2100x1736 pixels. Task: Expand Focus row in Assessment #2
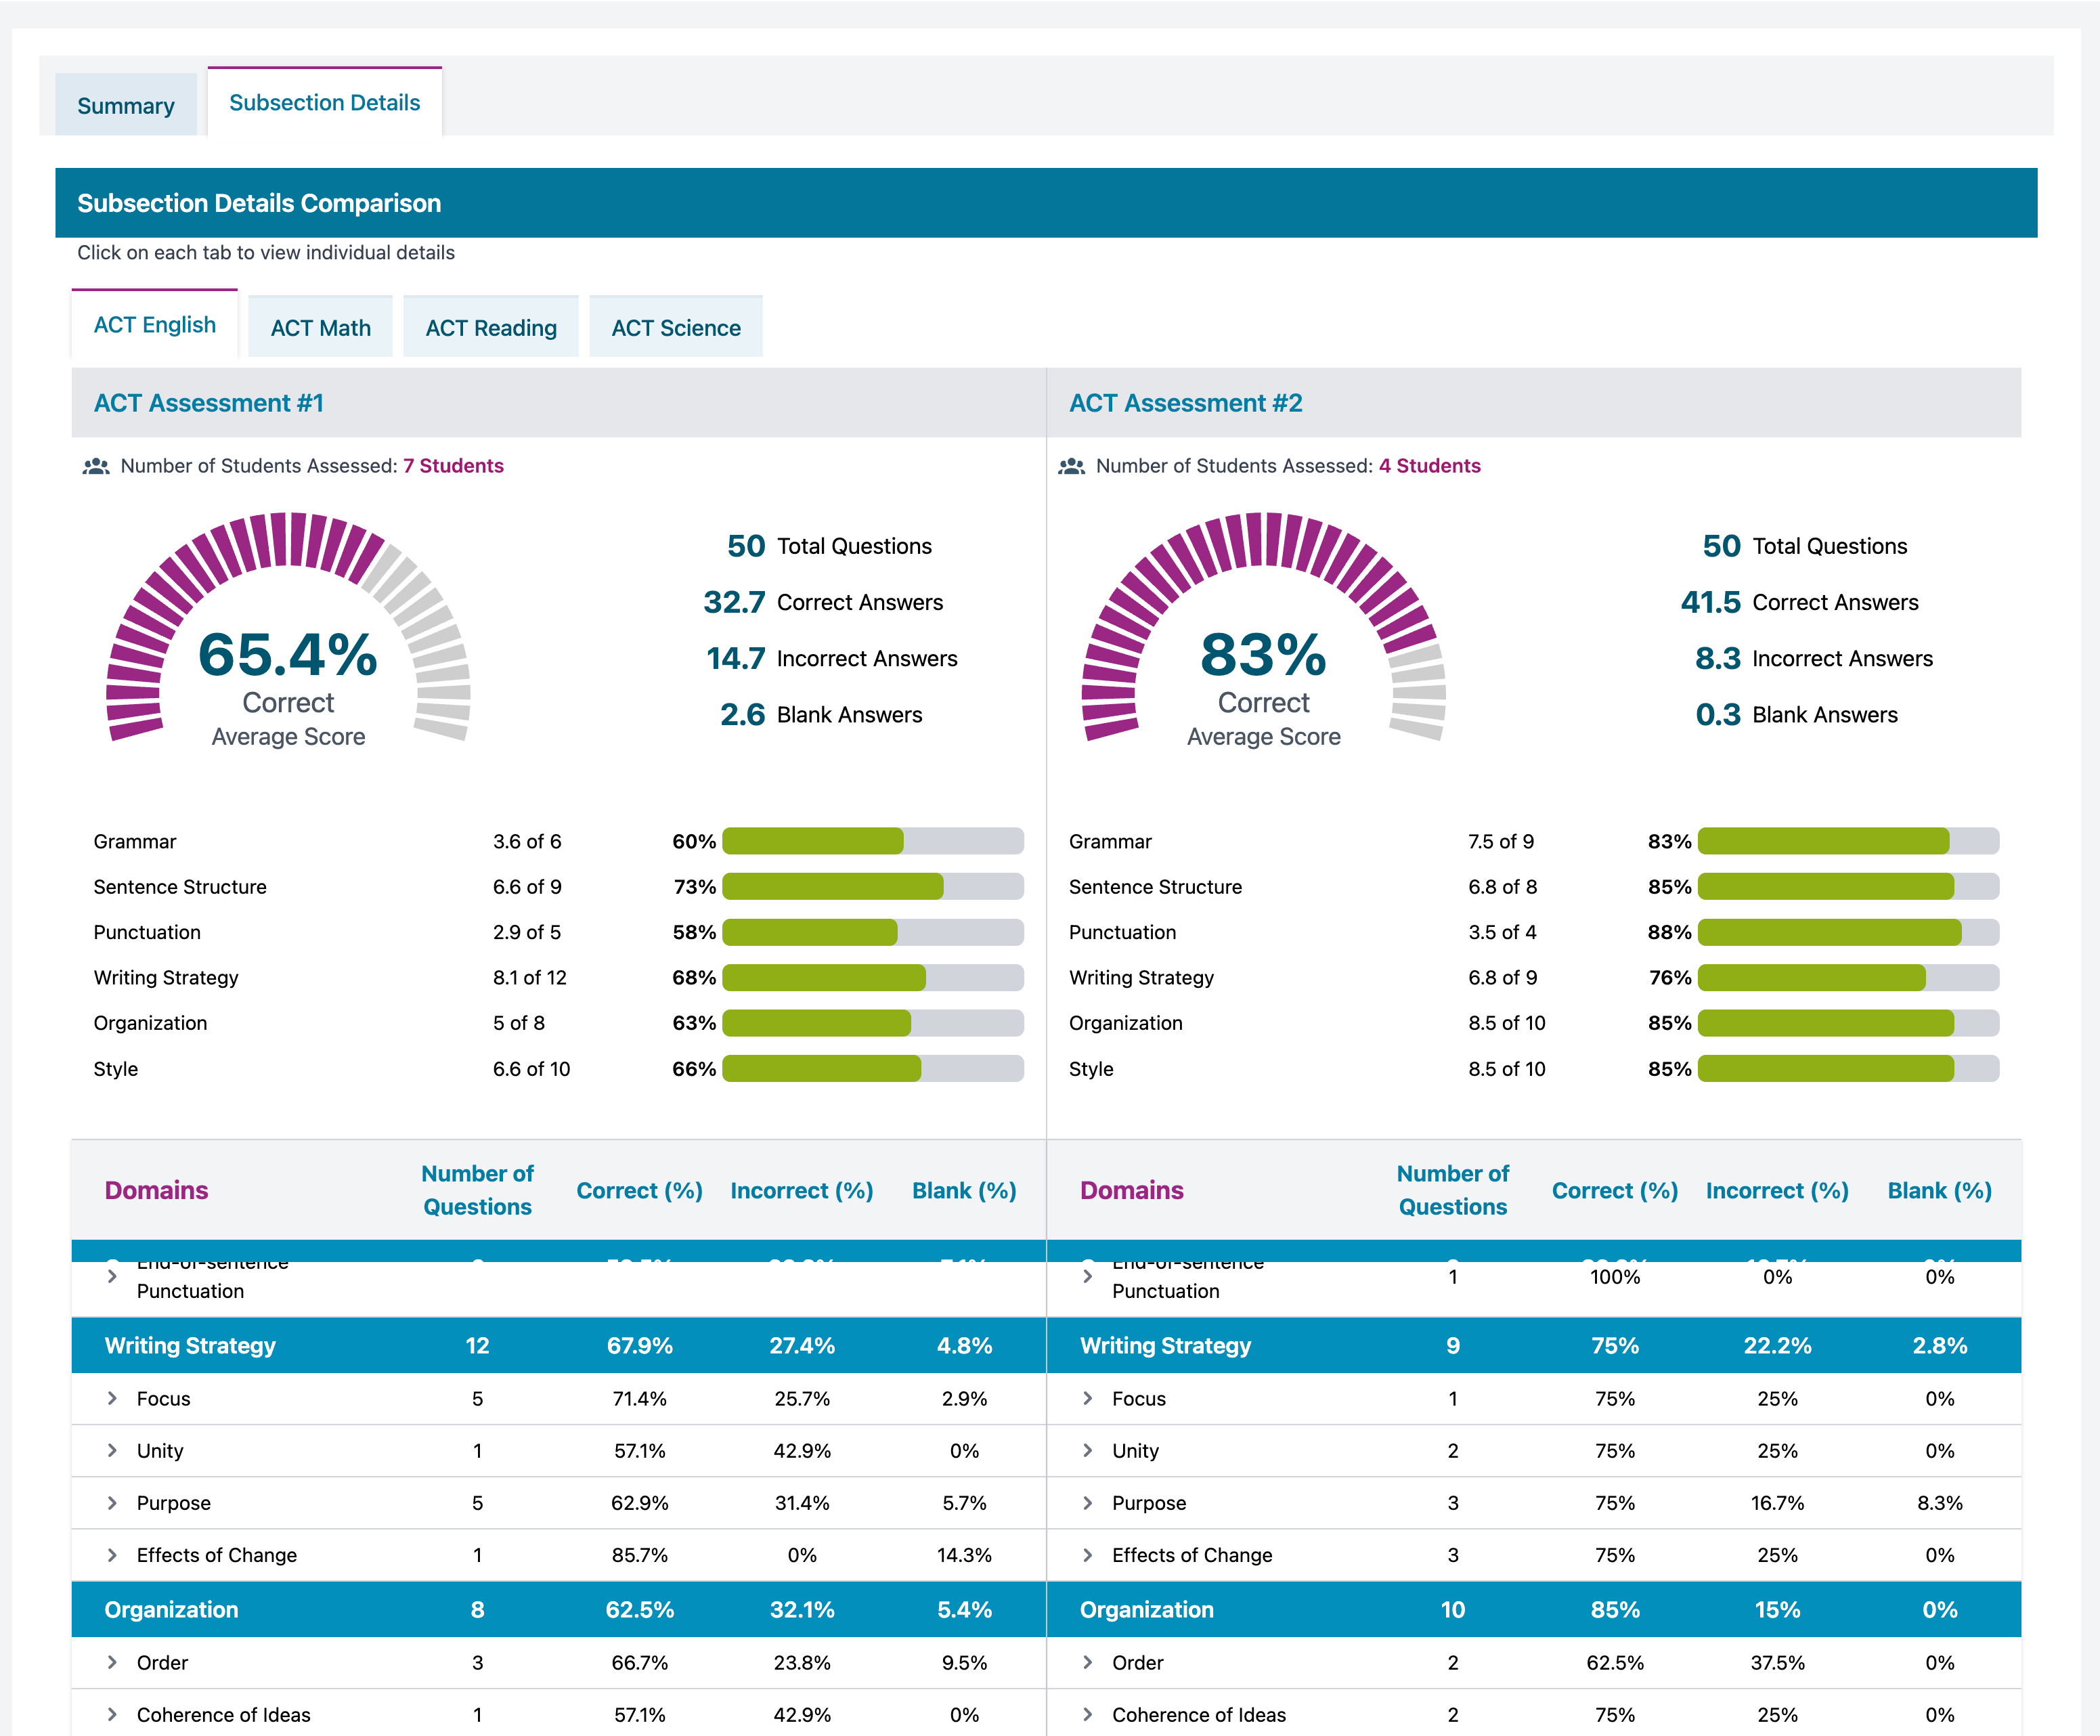pyautogui.click(x=1087, y=1398)
